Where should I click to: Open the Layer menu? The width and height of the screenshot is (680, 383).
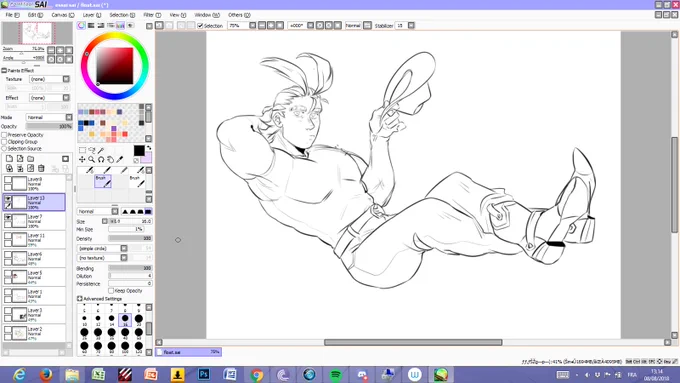point(92,15)
